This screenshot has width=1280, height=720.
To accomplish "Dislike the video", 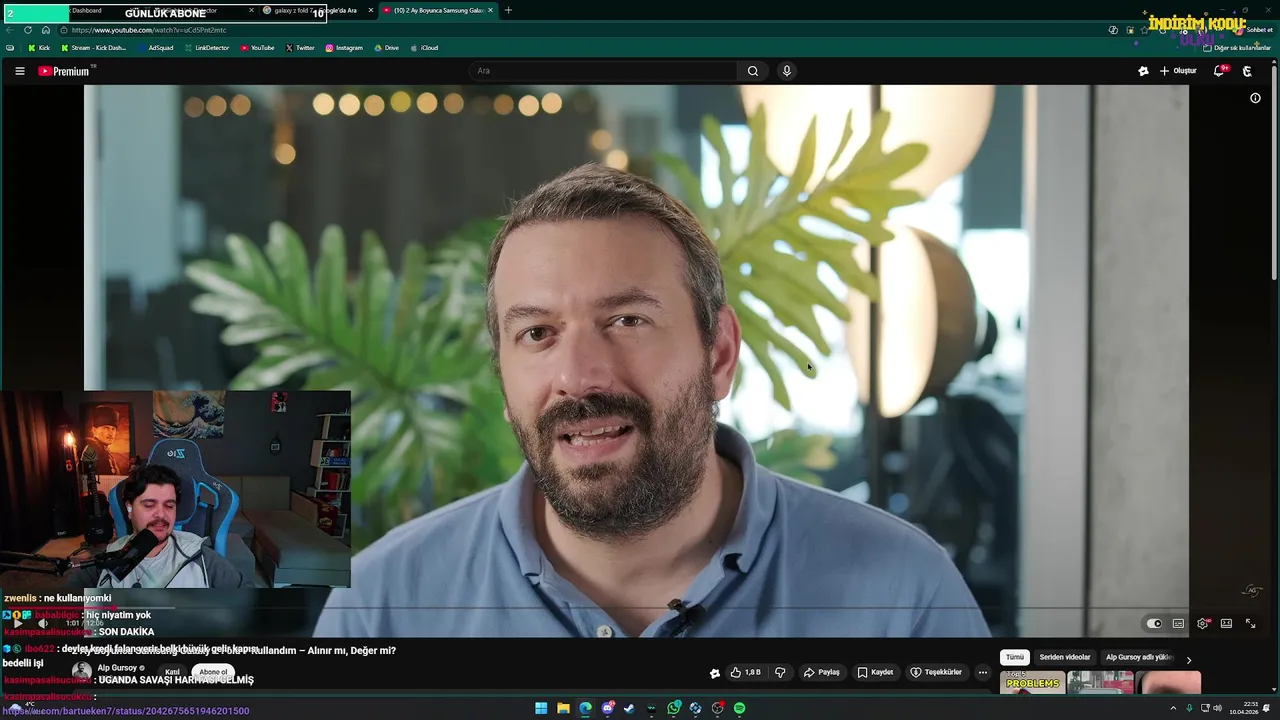I will click(780, 672).
